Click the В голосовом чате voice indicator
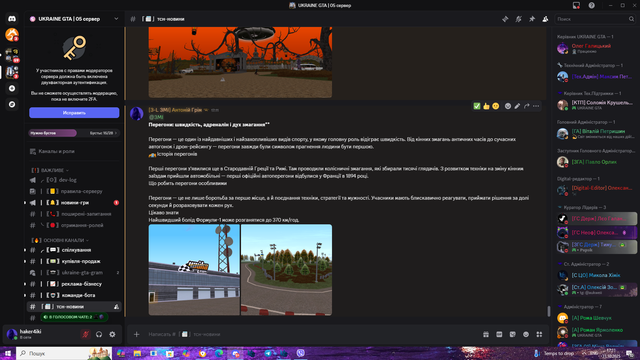The height and width of the screenshot is (360, 640). [73, 317]
